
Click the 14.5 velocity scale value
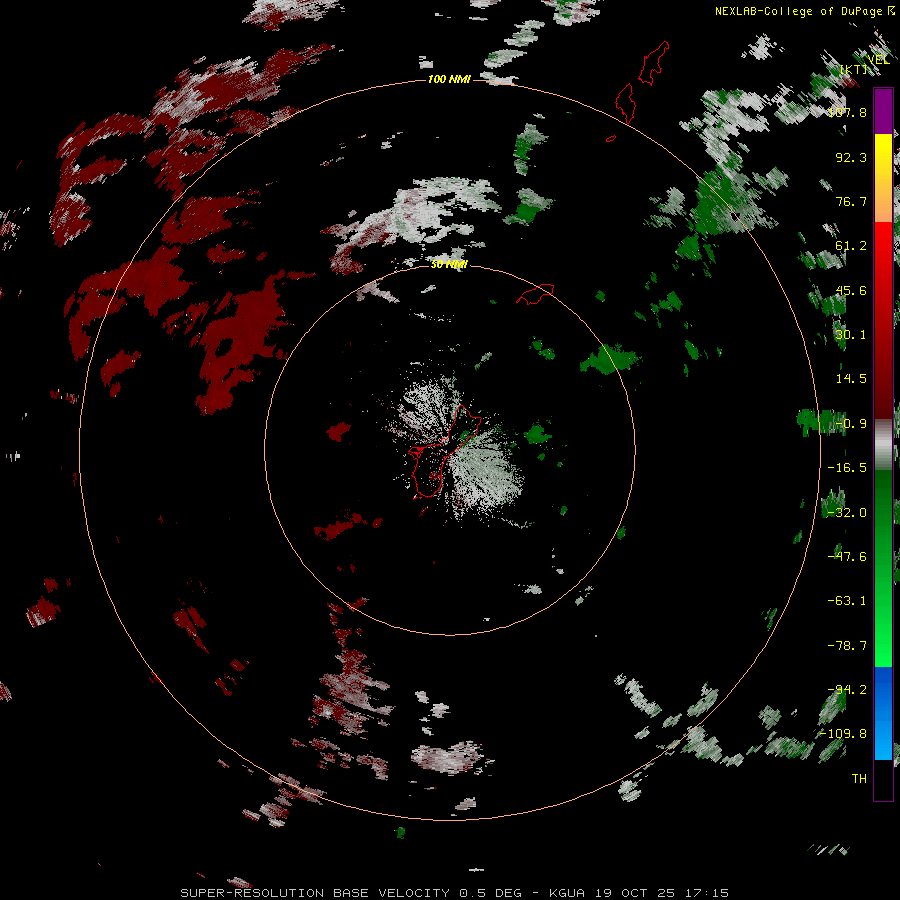tap(851, 379)
